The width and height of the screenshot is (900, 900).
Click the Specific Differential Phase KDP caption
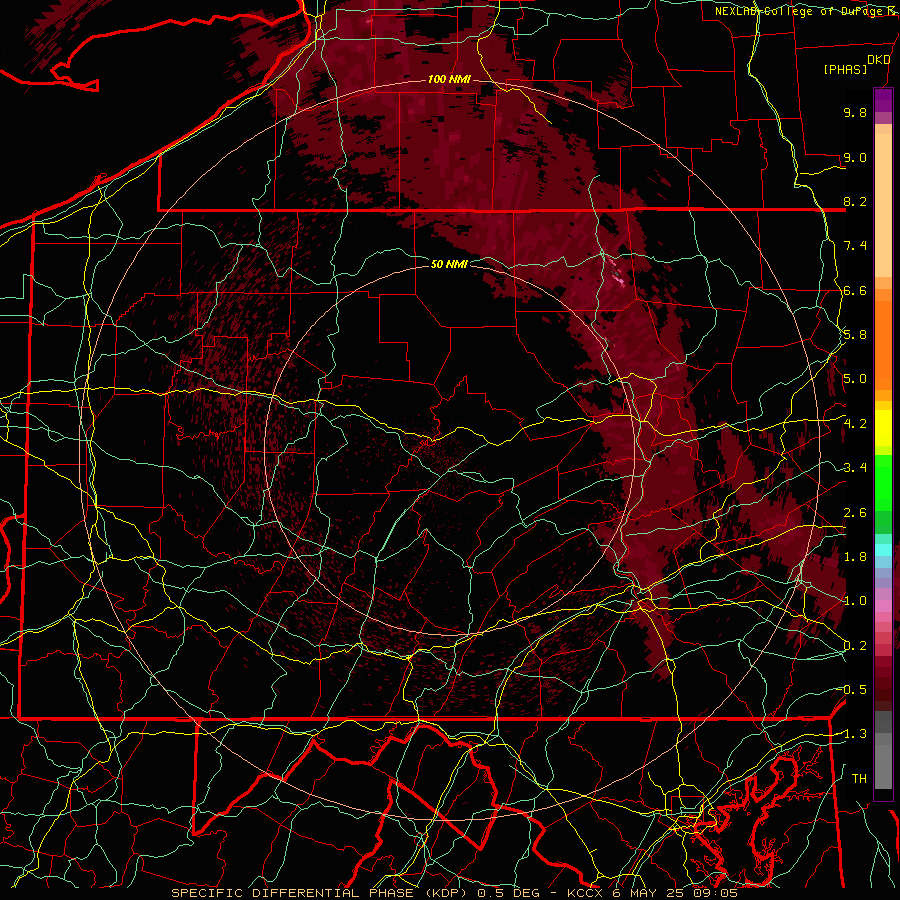tap(454, 893)
